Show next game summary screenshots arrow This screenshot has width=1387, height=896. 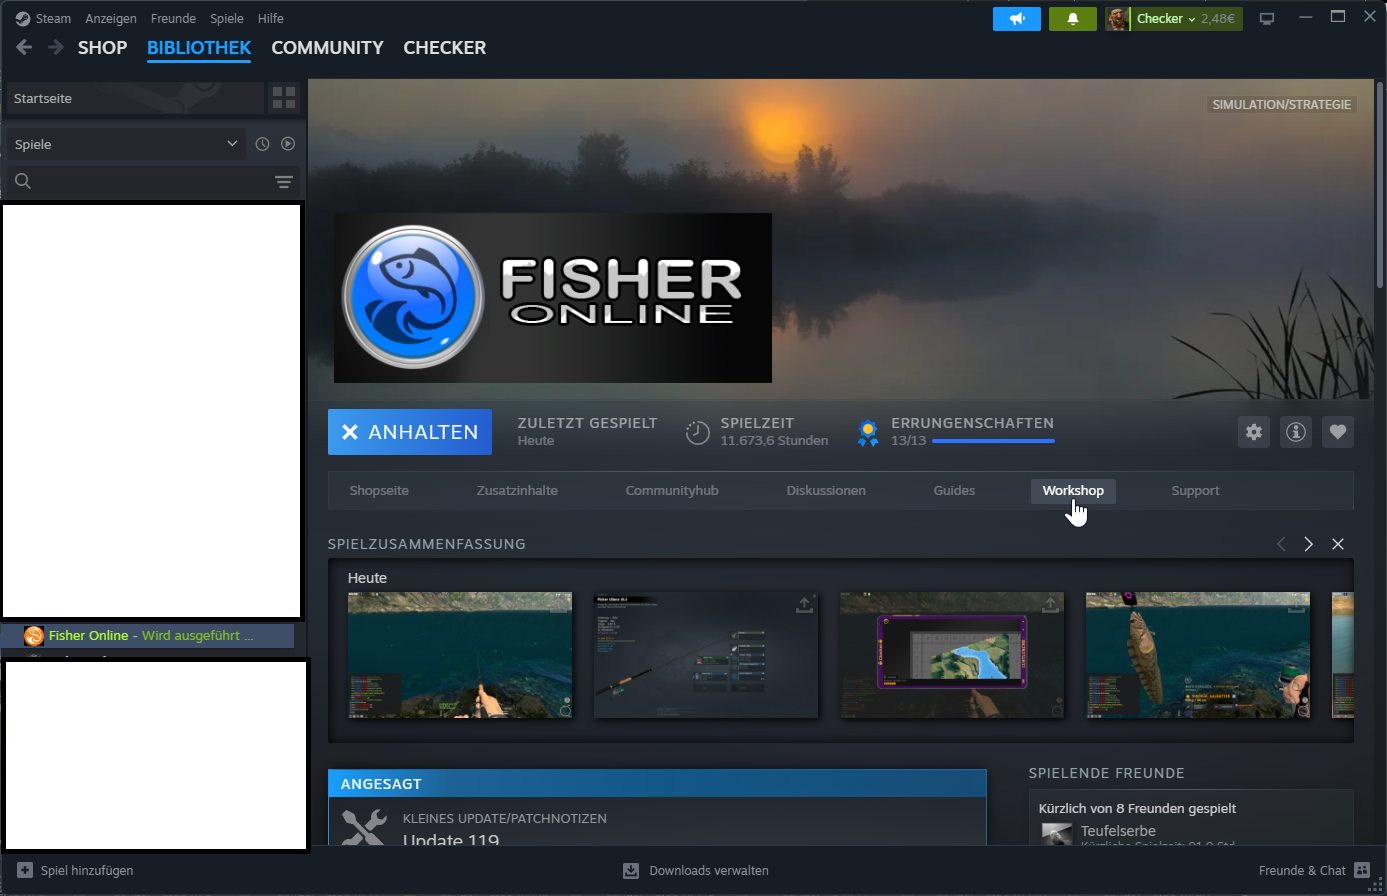(1308, 544)
